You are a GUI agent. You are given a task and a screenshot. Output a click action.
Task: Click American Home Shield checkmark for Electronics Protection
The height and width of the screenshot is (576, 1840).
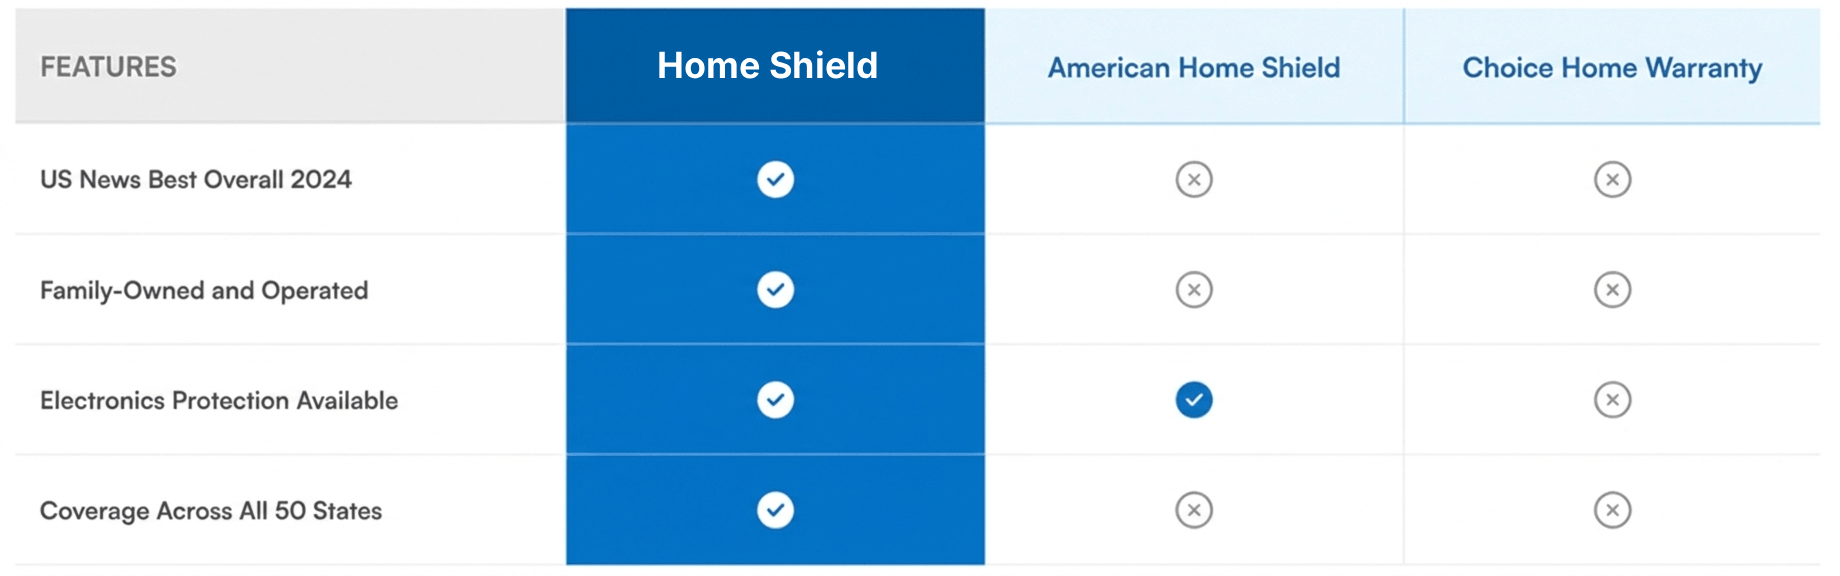(1194, 400)
